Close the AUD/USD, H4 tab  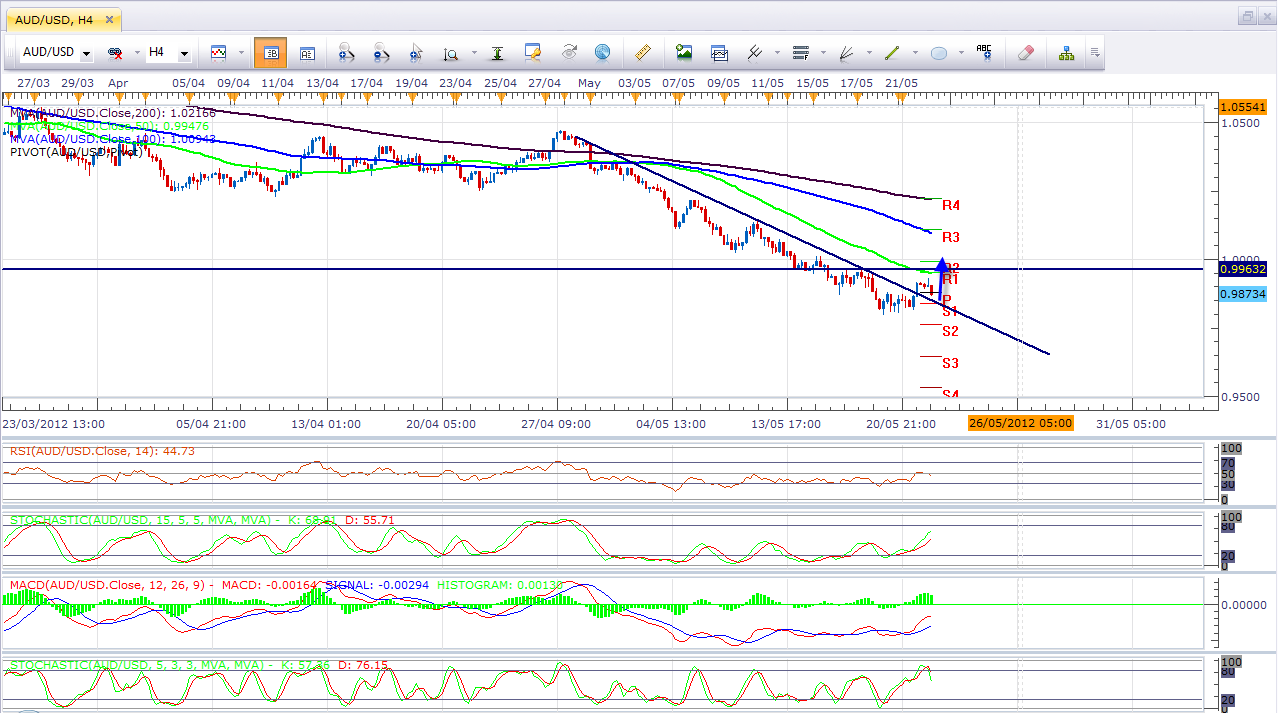coord(109,18)
